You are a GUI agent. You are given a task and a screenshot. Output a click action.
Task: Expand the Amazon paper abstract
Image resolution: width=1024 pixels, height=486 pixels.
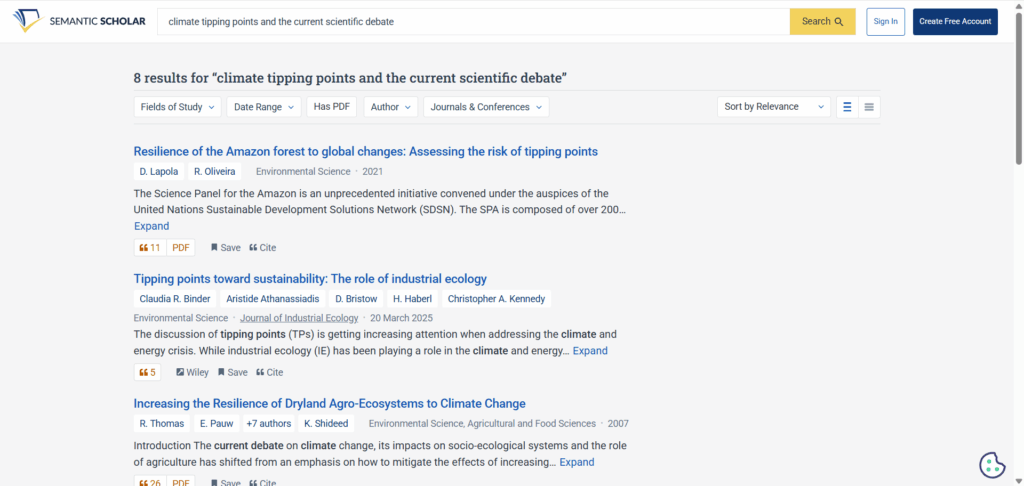(x=152, y=226)
